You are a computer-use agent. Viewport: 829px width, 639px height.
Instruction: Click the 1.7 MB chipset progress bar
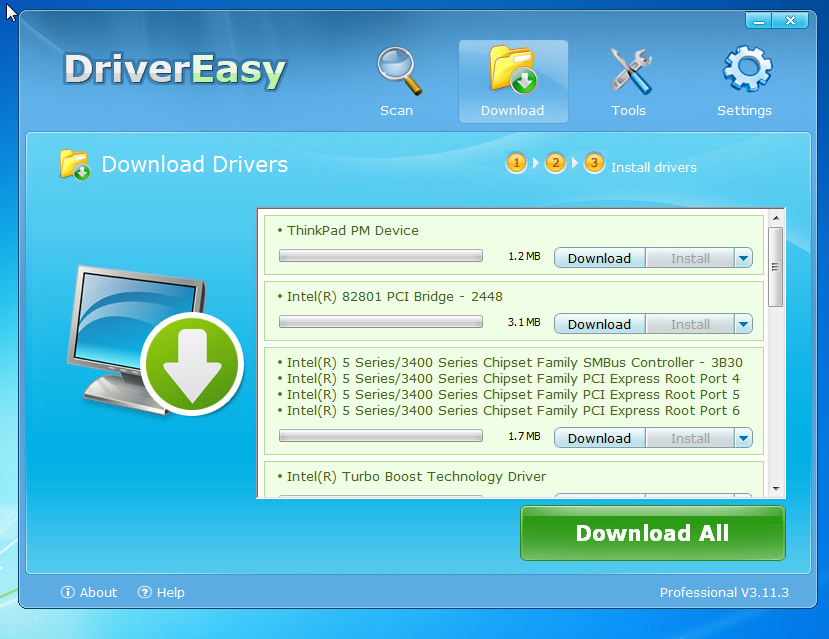click(381, 436)
